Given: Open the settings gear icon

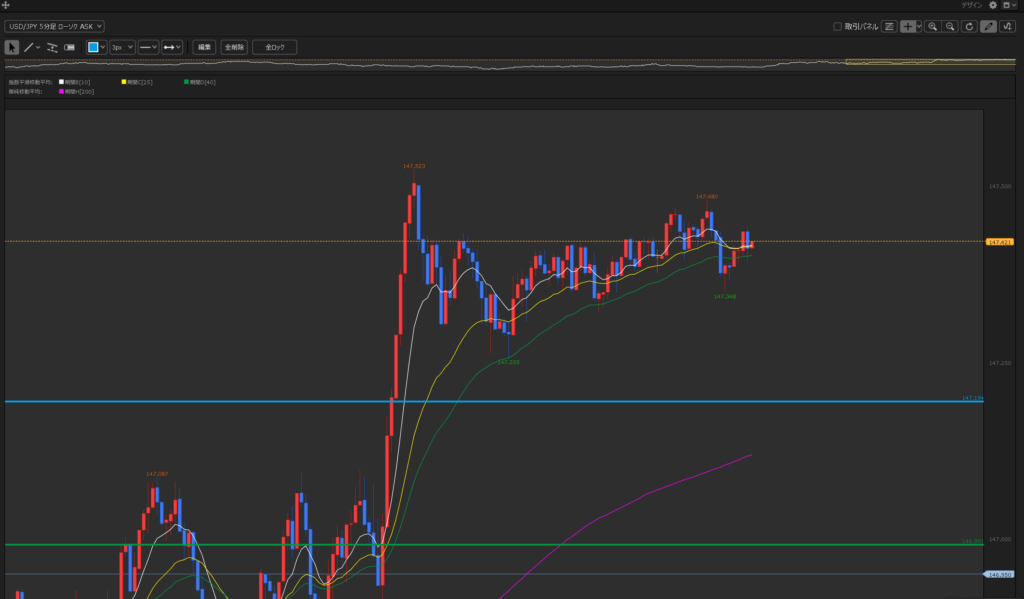Looking at the screenshot, I should (993, 5).
